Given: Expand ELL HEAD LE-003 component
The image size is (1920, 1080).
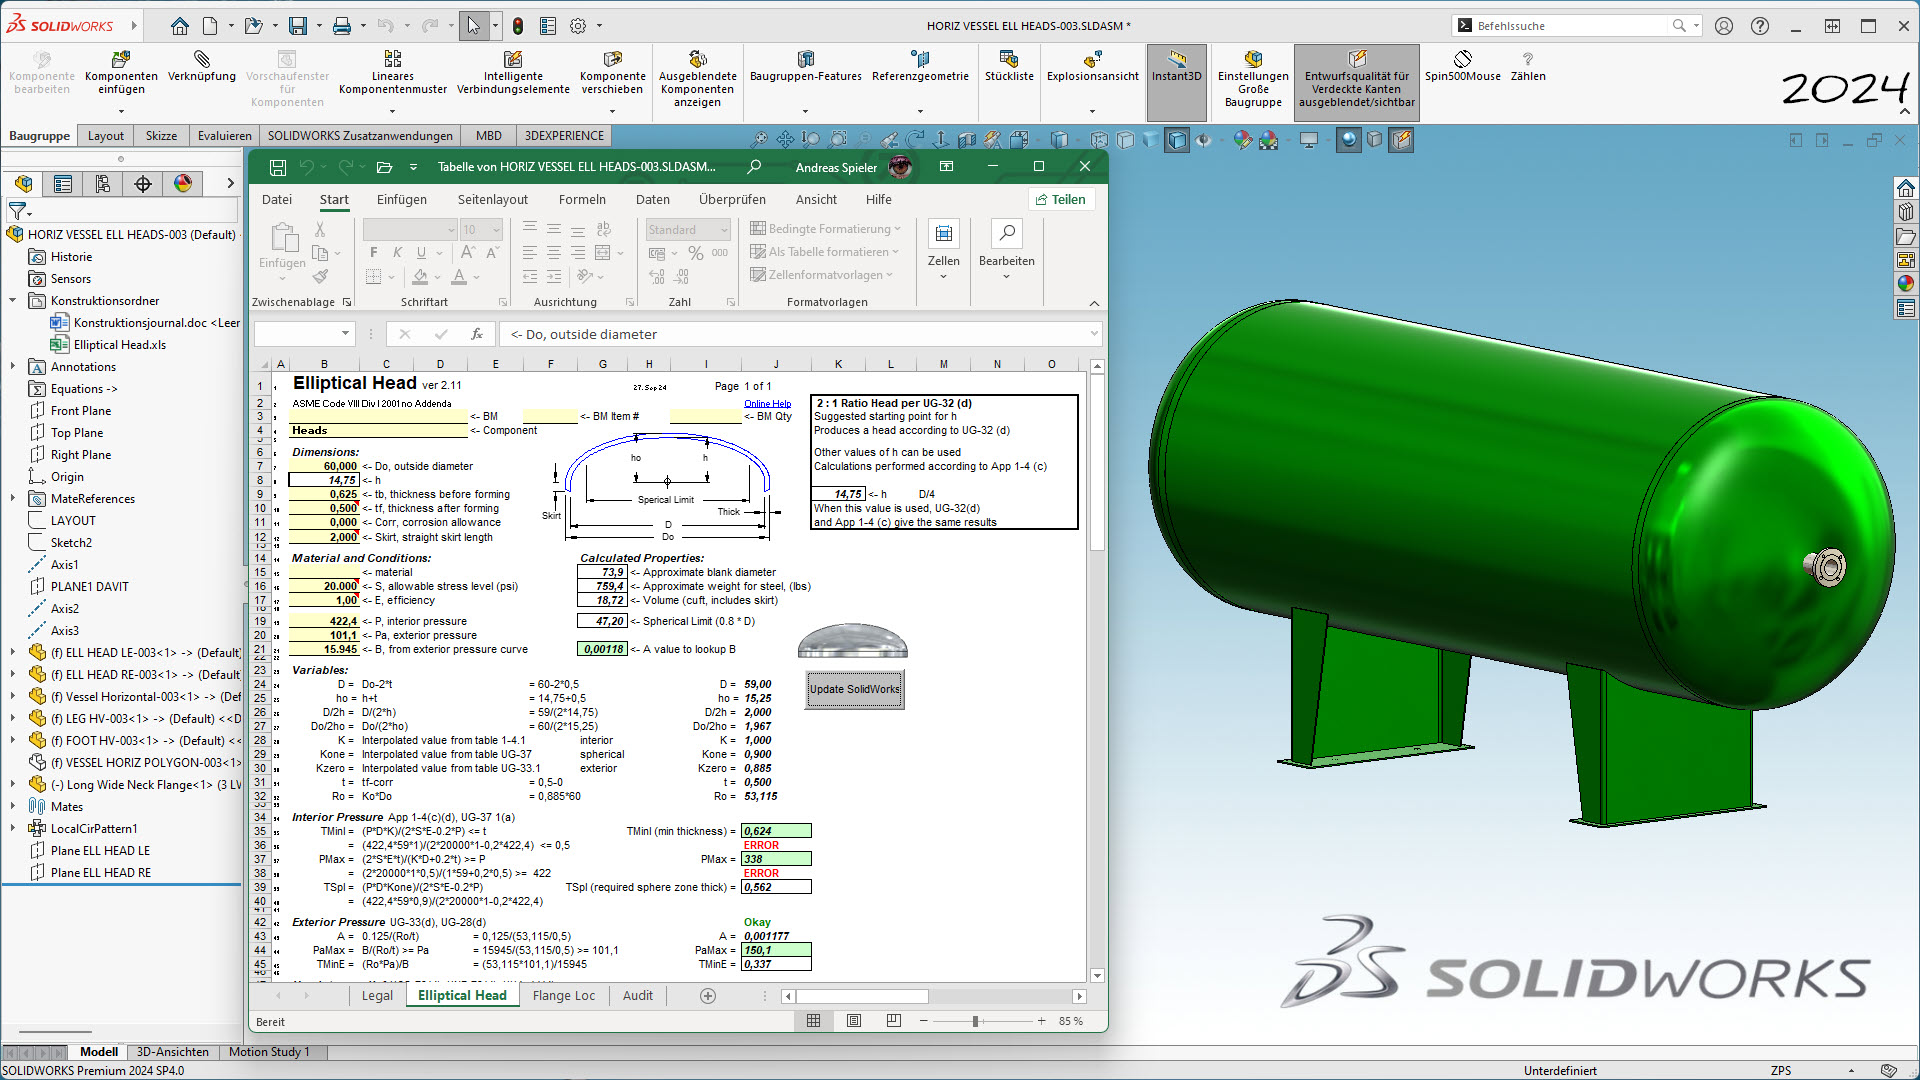Looking at the screenshot, I should [x=13, y=652].
